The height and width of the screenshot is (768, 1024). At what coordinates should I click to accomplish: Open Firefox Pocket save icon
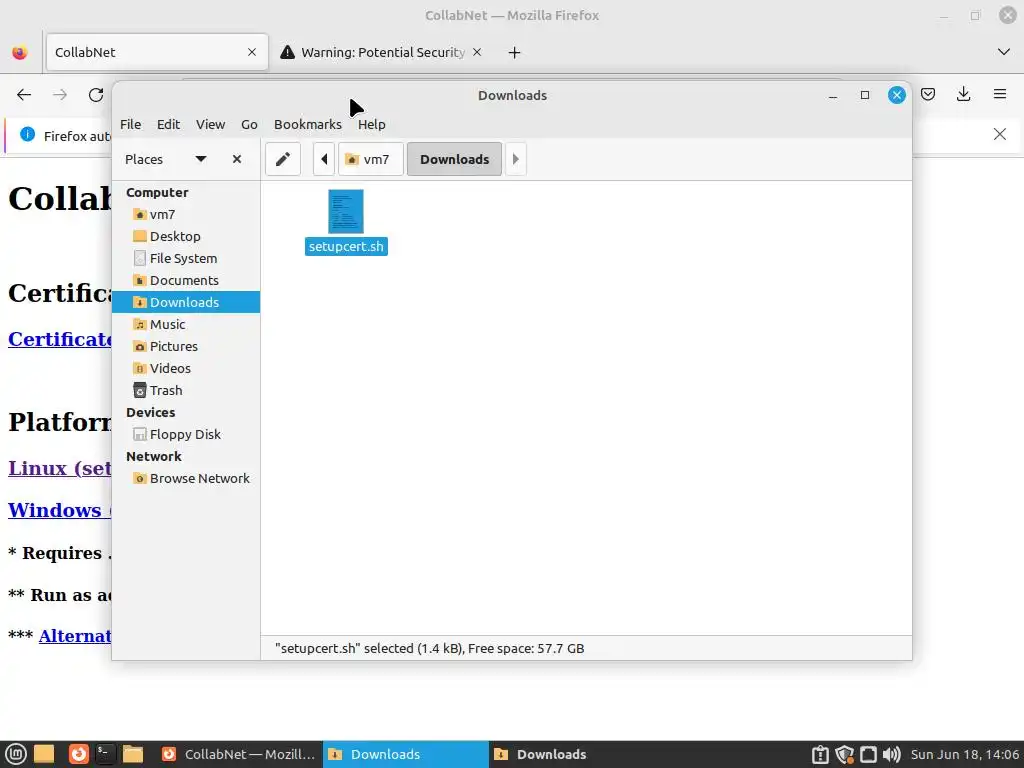pos(928,95)
